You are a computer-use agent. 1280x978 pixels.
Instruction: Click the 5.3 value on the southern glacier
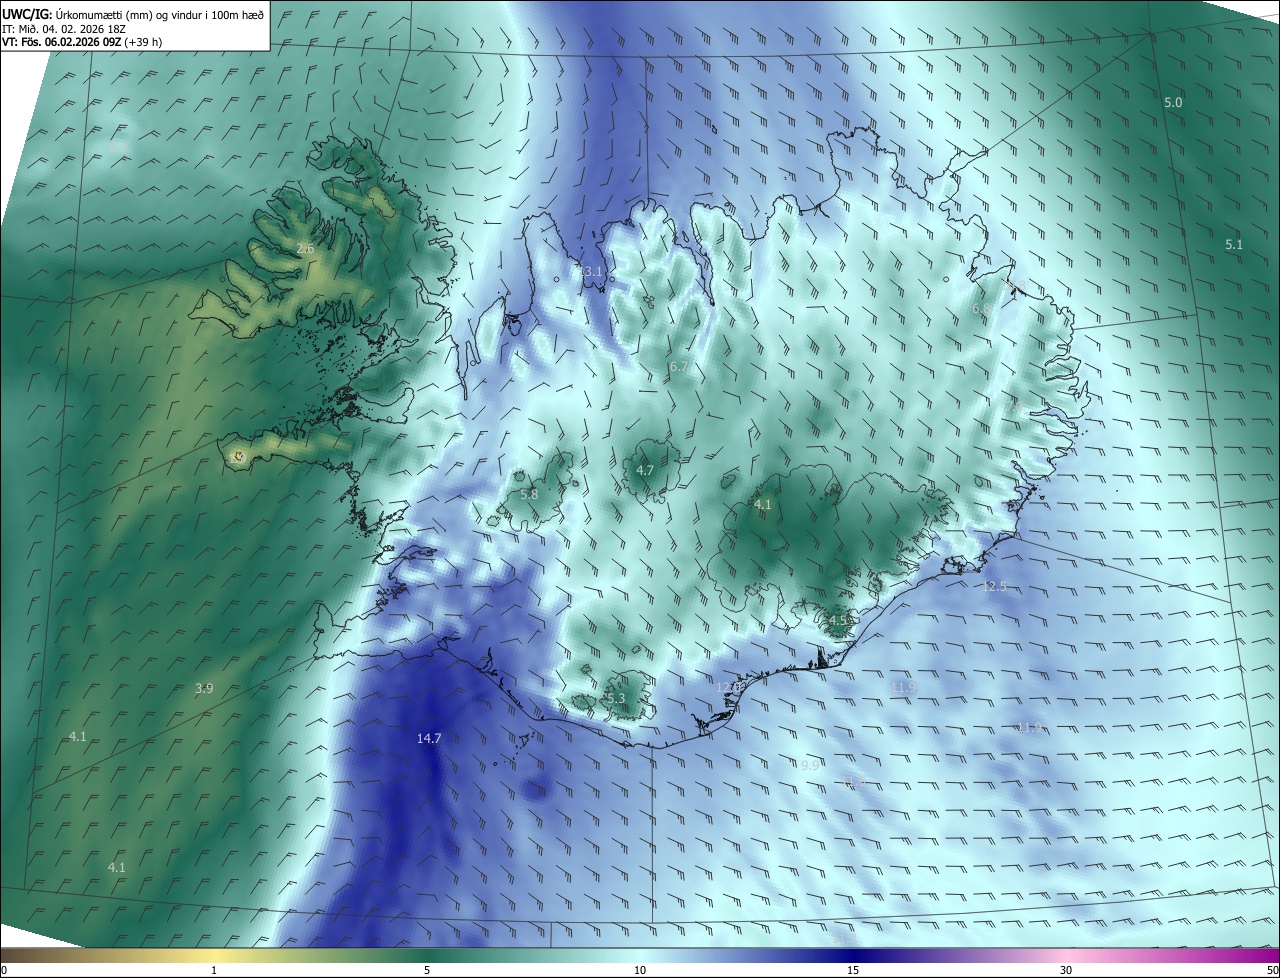point(616,699)
